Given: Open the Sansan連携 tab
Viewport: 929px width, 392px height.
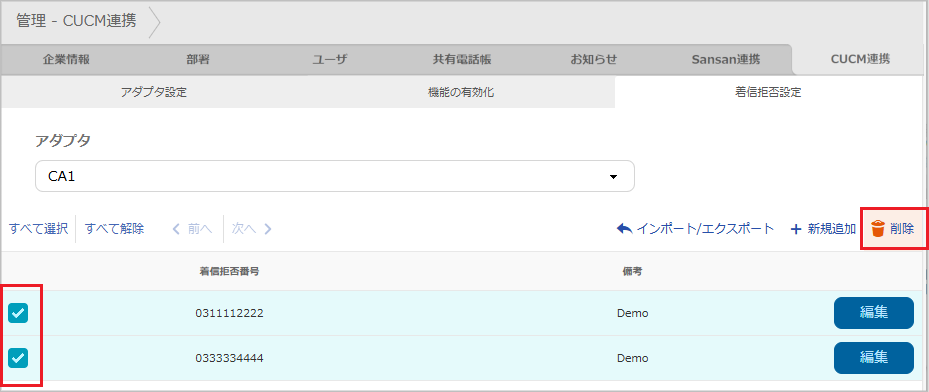Looking at the screenshot, I should tap(726, 60).
